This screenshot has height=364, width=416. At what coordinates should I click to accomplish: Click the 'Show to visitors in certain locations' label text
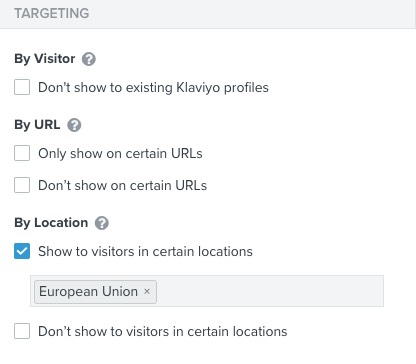click(145, 251)
